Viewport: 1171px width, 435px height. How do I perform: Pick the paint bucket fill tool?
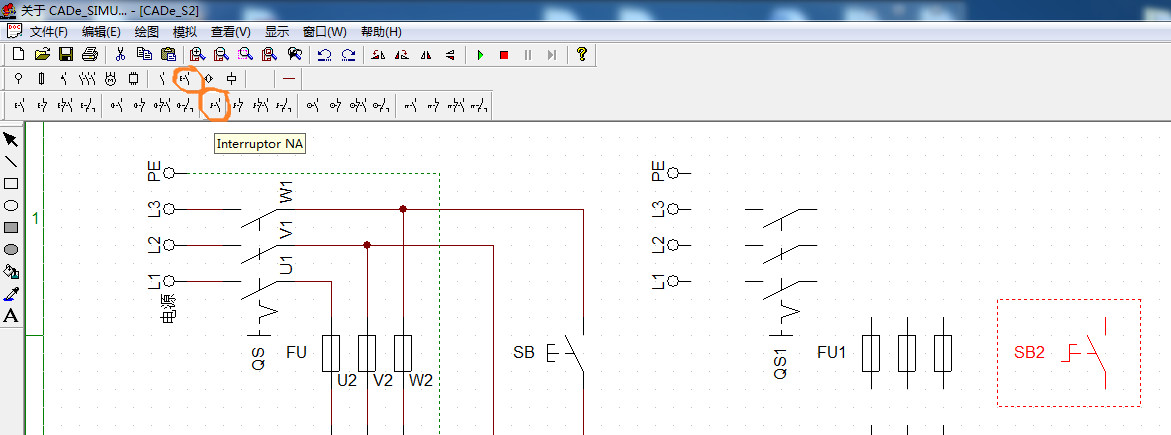pos(10,271)
